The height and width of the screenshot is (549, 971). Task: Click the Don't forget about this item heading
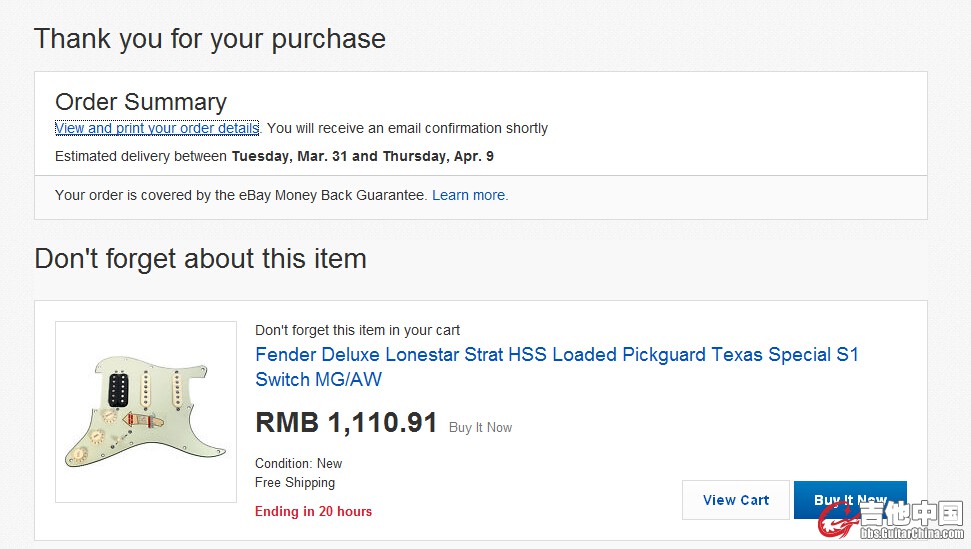coord(200,259)
